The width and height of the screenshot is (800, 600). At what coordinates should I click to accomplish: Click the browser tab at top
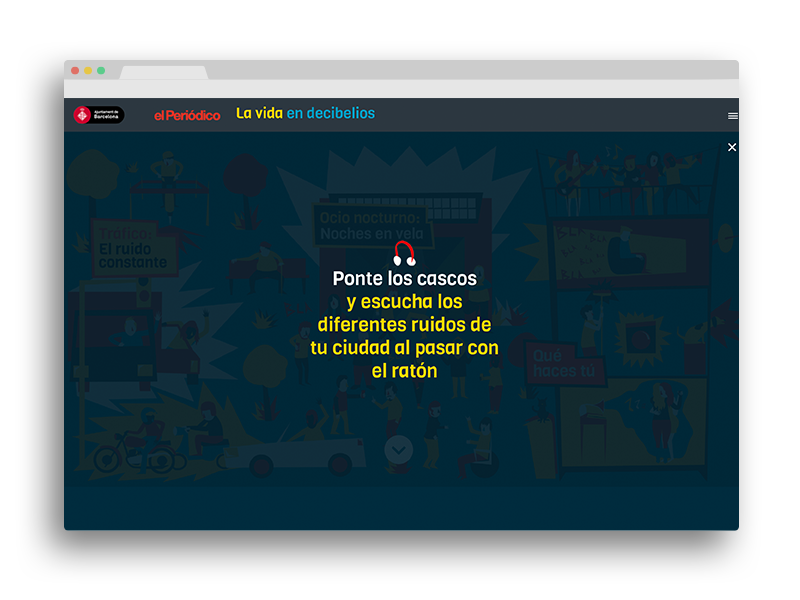(164, 72)
